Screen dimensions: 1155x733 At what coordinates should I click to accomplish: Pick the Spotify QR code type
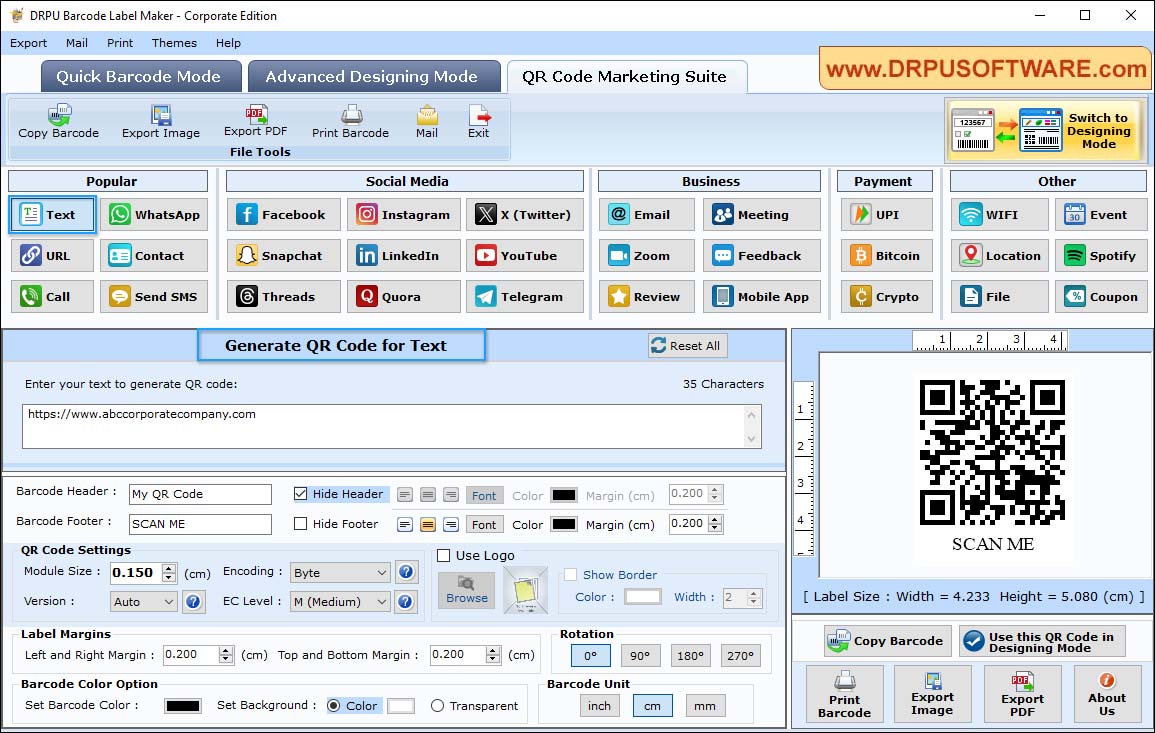(1101, 256)
